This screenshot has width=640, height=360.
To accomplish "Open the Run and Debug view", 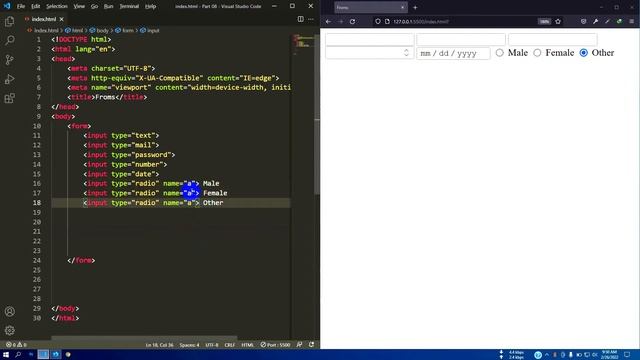I will 9,79.
